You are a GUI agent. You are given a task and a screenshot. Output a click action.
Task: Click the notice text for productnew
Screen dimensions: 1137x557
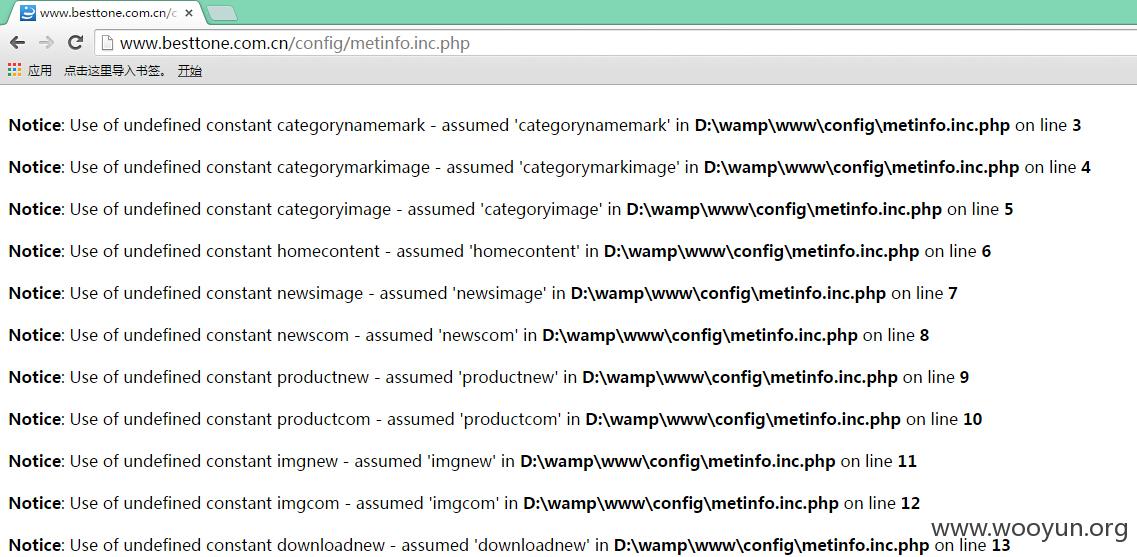489,378
